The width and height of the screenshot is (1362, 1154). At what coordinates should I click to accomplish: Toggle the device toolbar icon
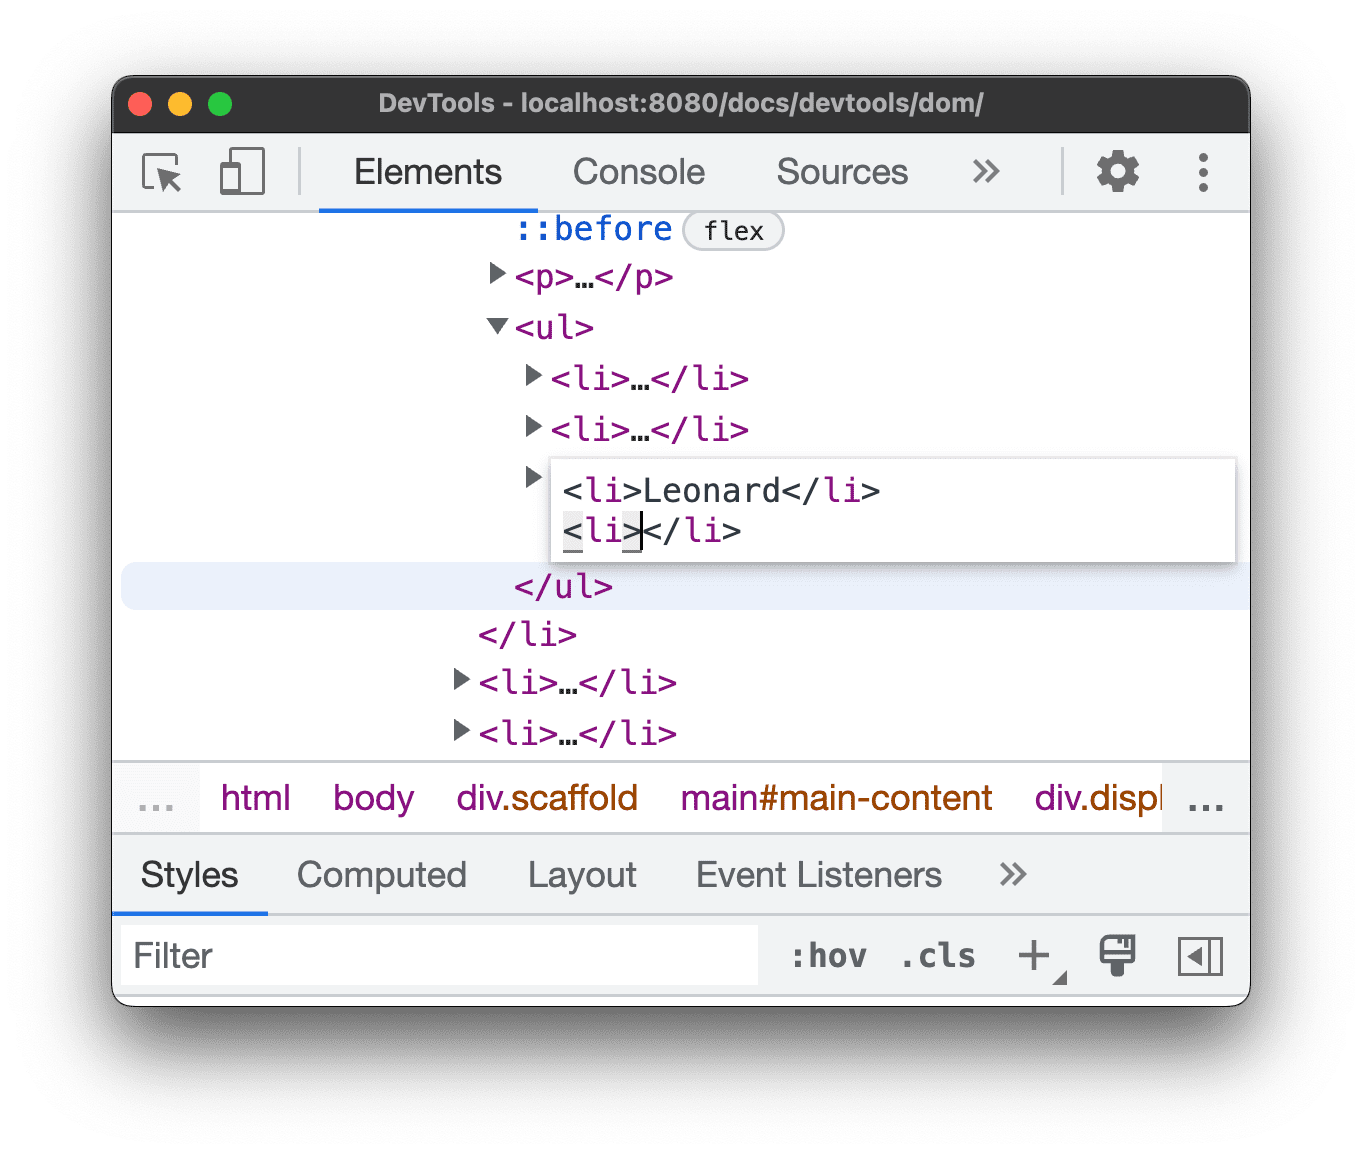tap(240, 171)
